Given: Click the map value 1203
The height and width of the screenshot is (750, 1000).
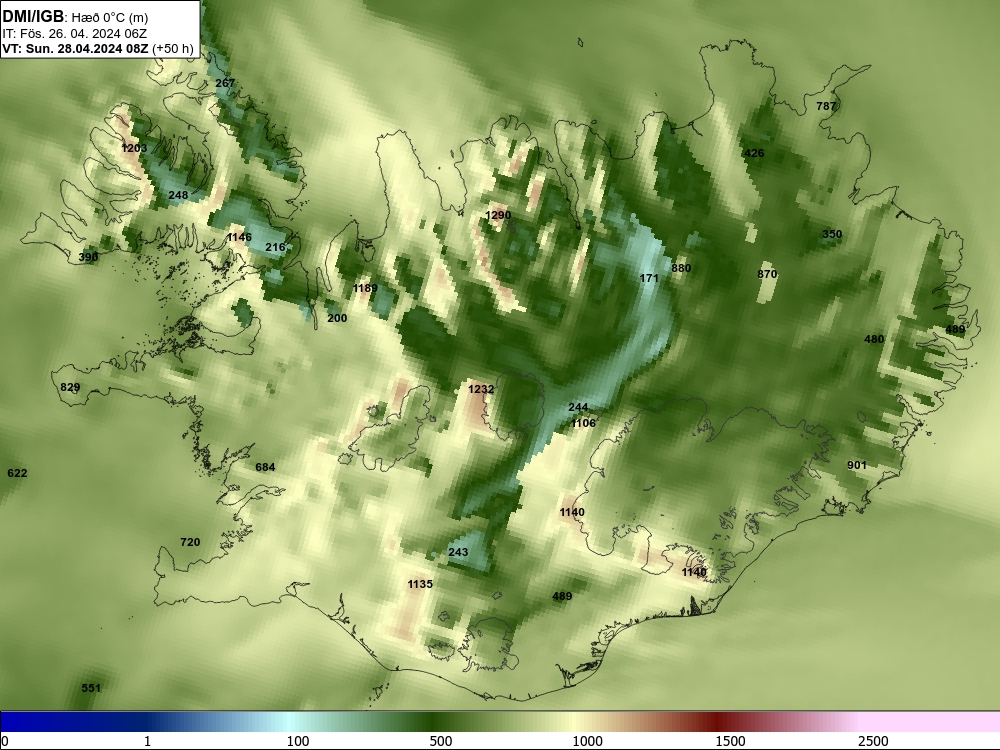Looking at the screenshot, I should [134, 148].
